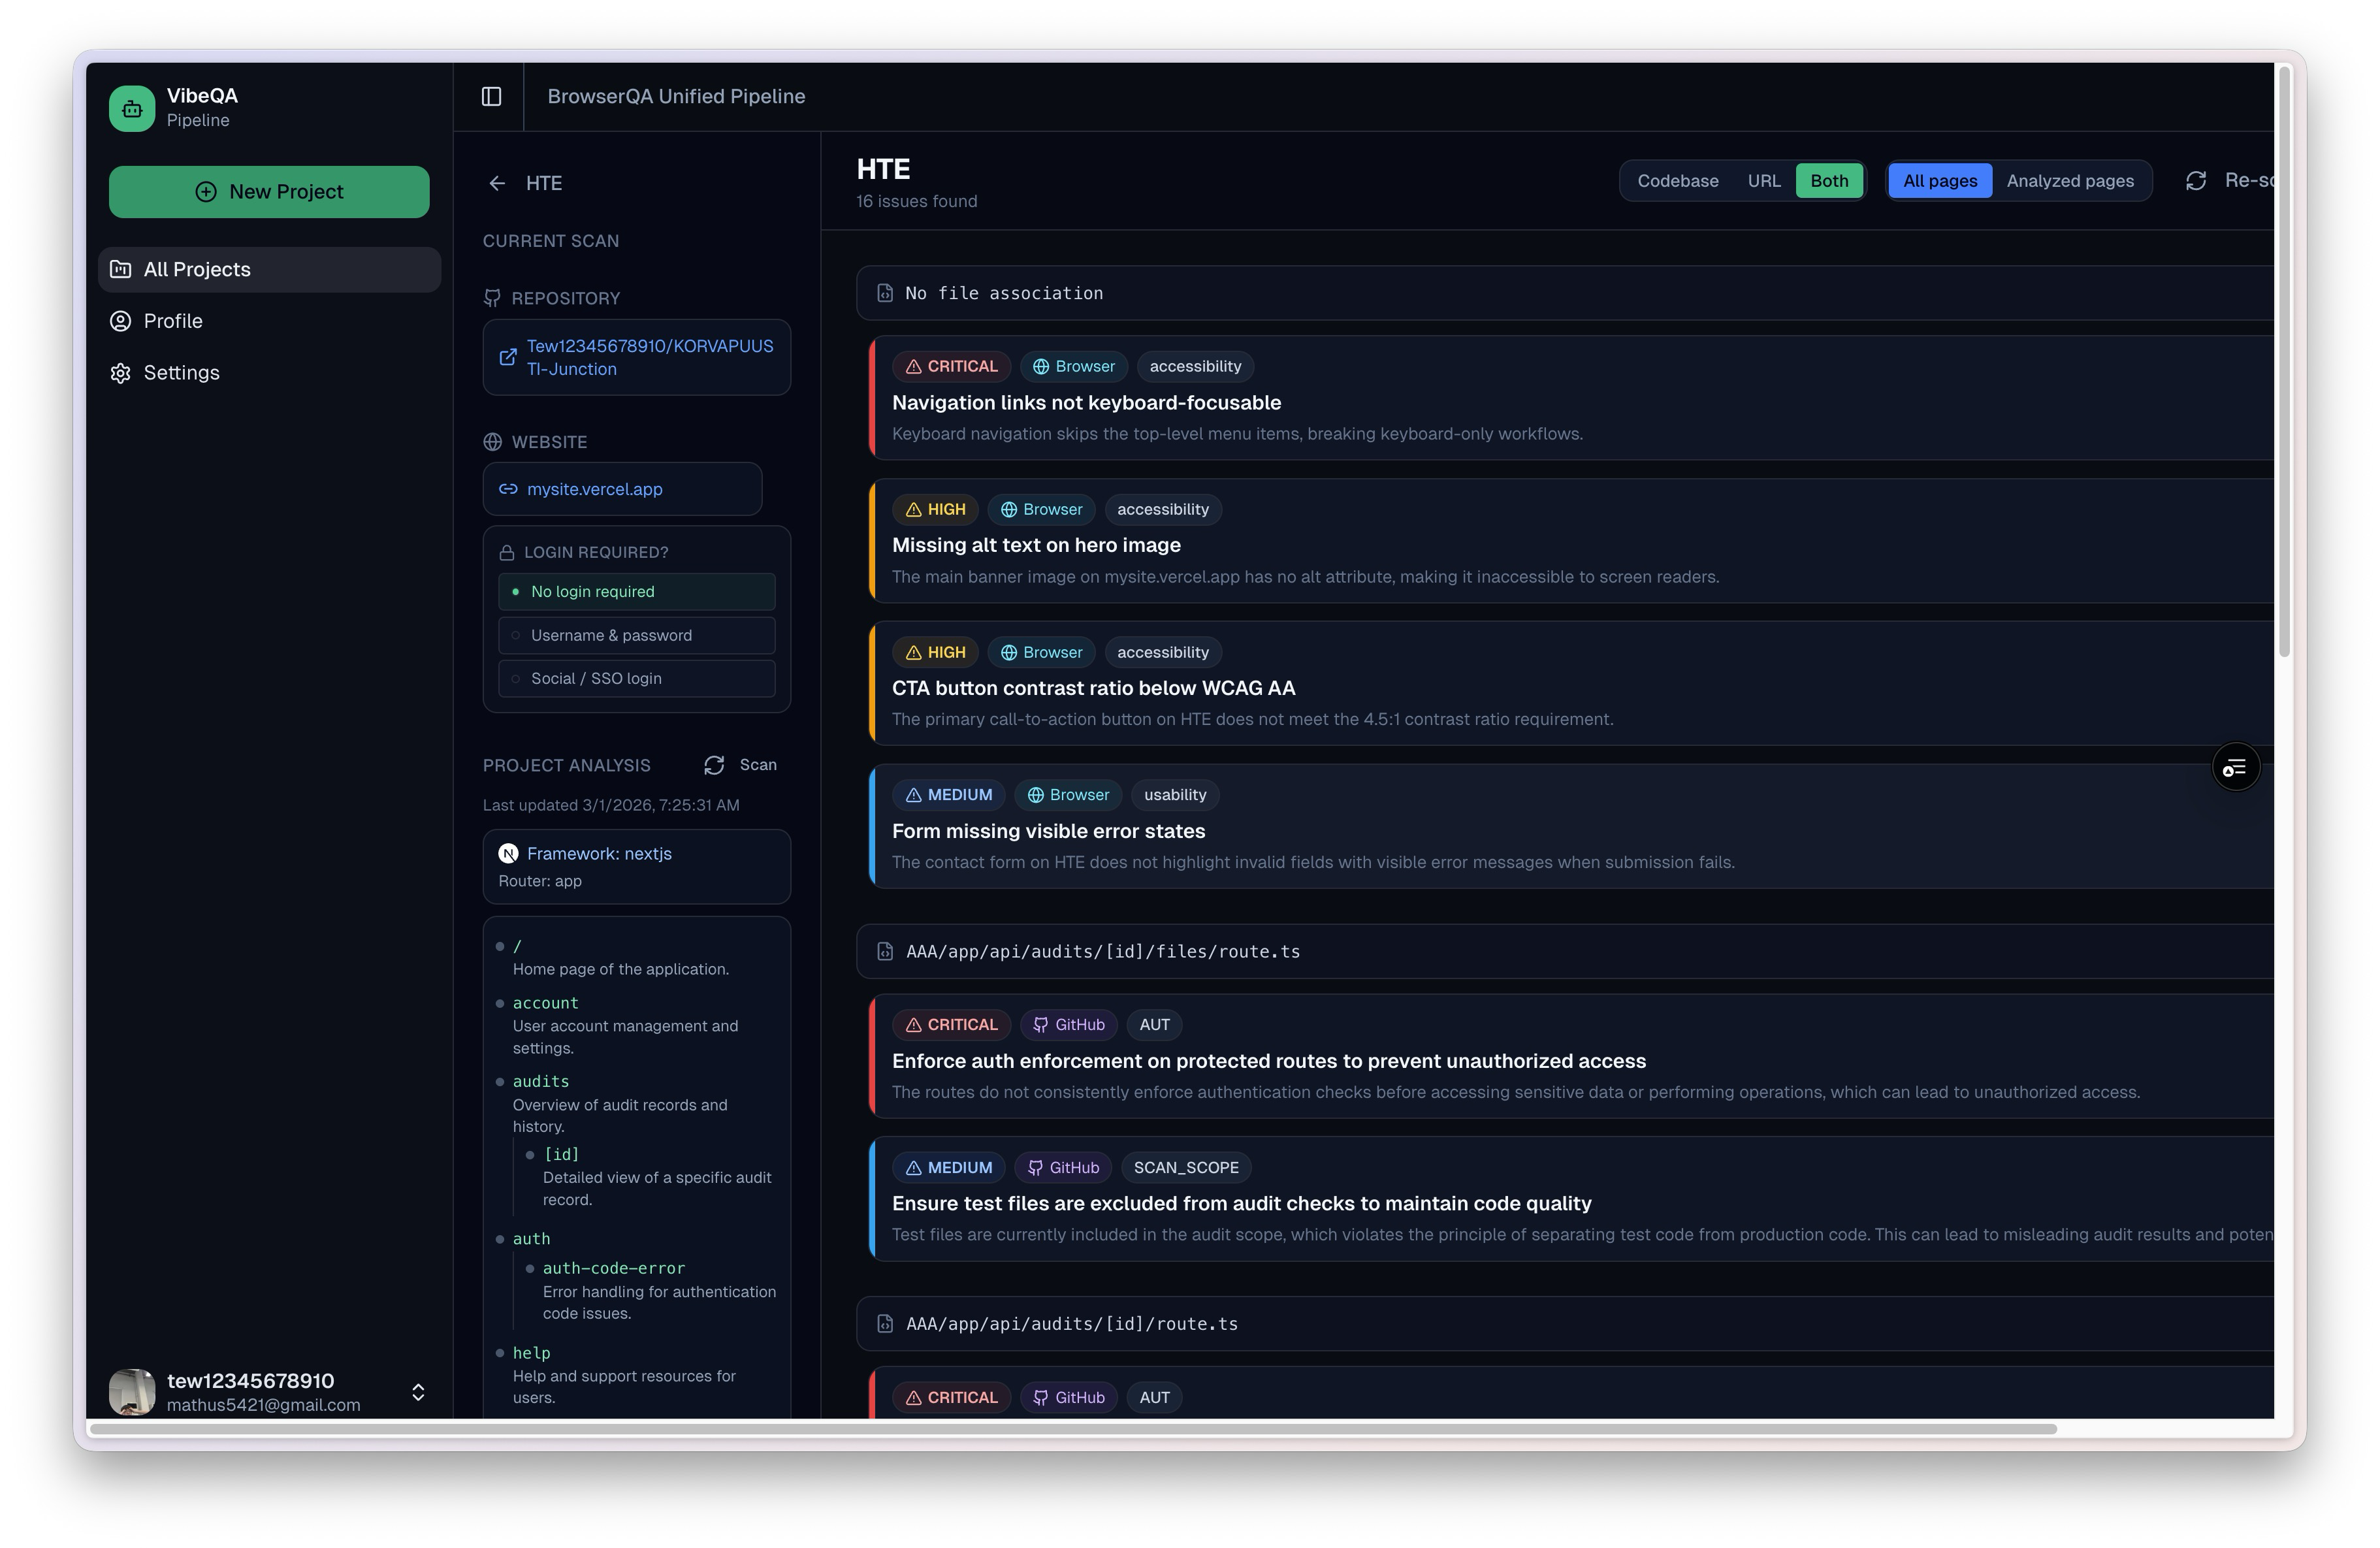Open the mysite.vercel.app website link
Screen dimensions: 2380x1548
594,489
